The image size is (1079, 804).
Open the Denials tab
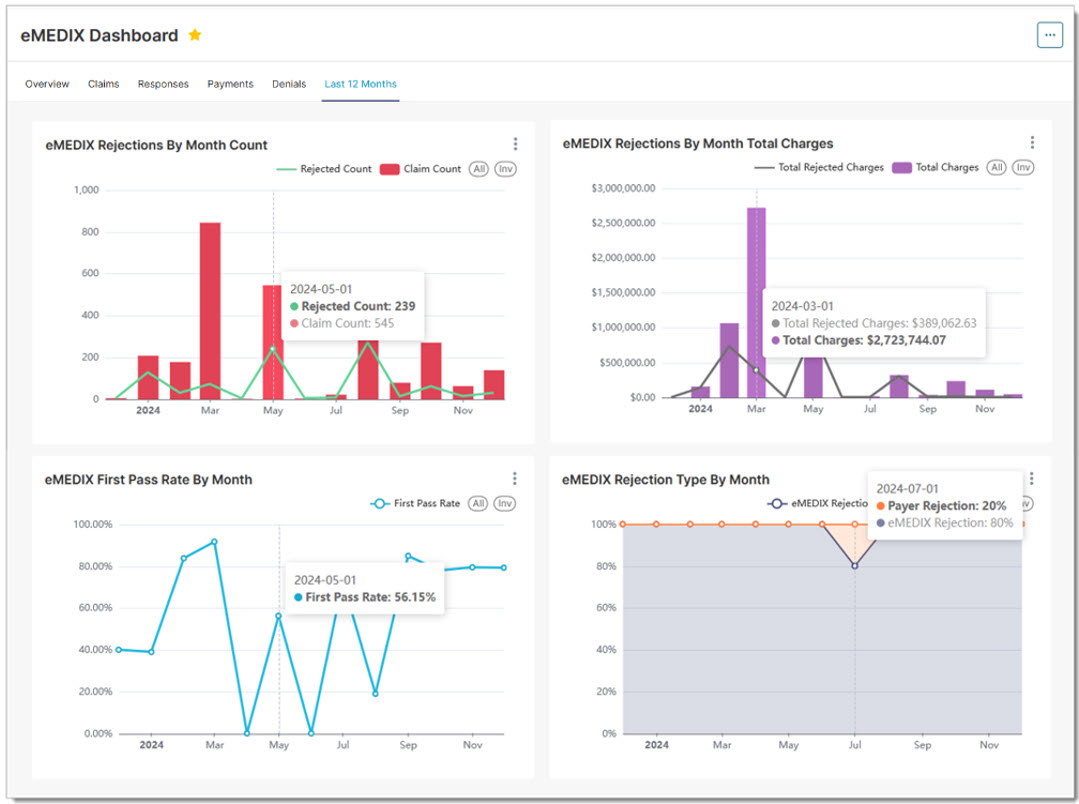coord(289,84)
